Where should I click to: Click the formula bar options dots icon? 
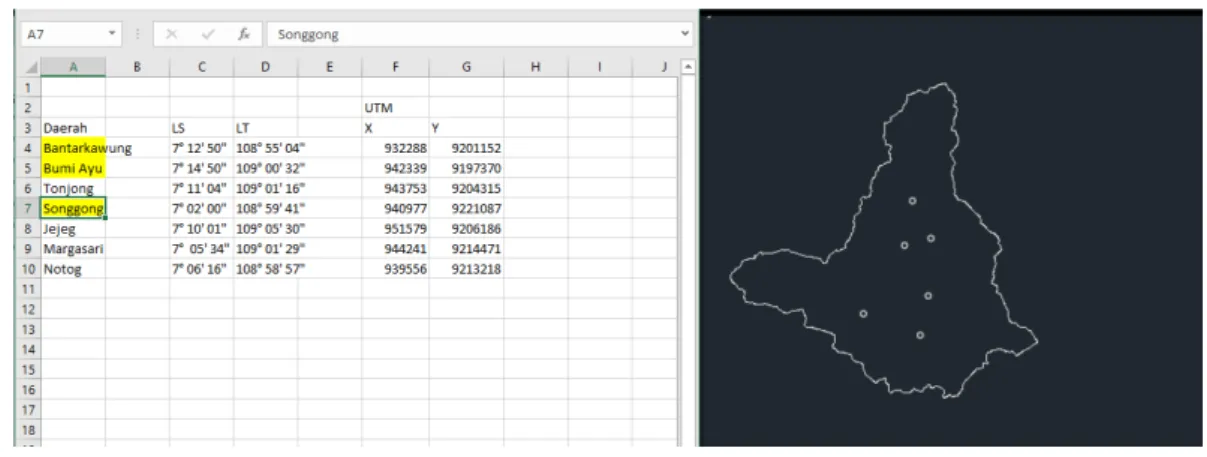pos(138,34)
